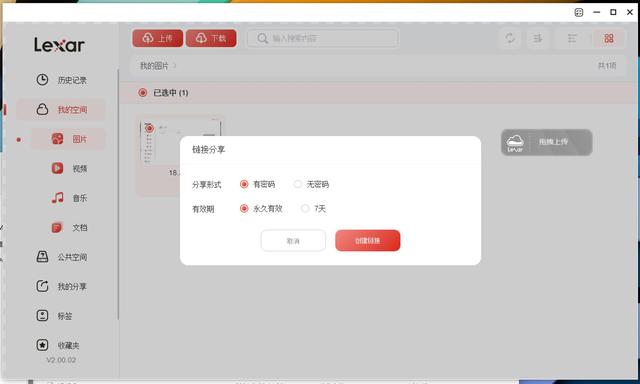Click the 图片 picture icon

[57, 139]
